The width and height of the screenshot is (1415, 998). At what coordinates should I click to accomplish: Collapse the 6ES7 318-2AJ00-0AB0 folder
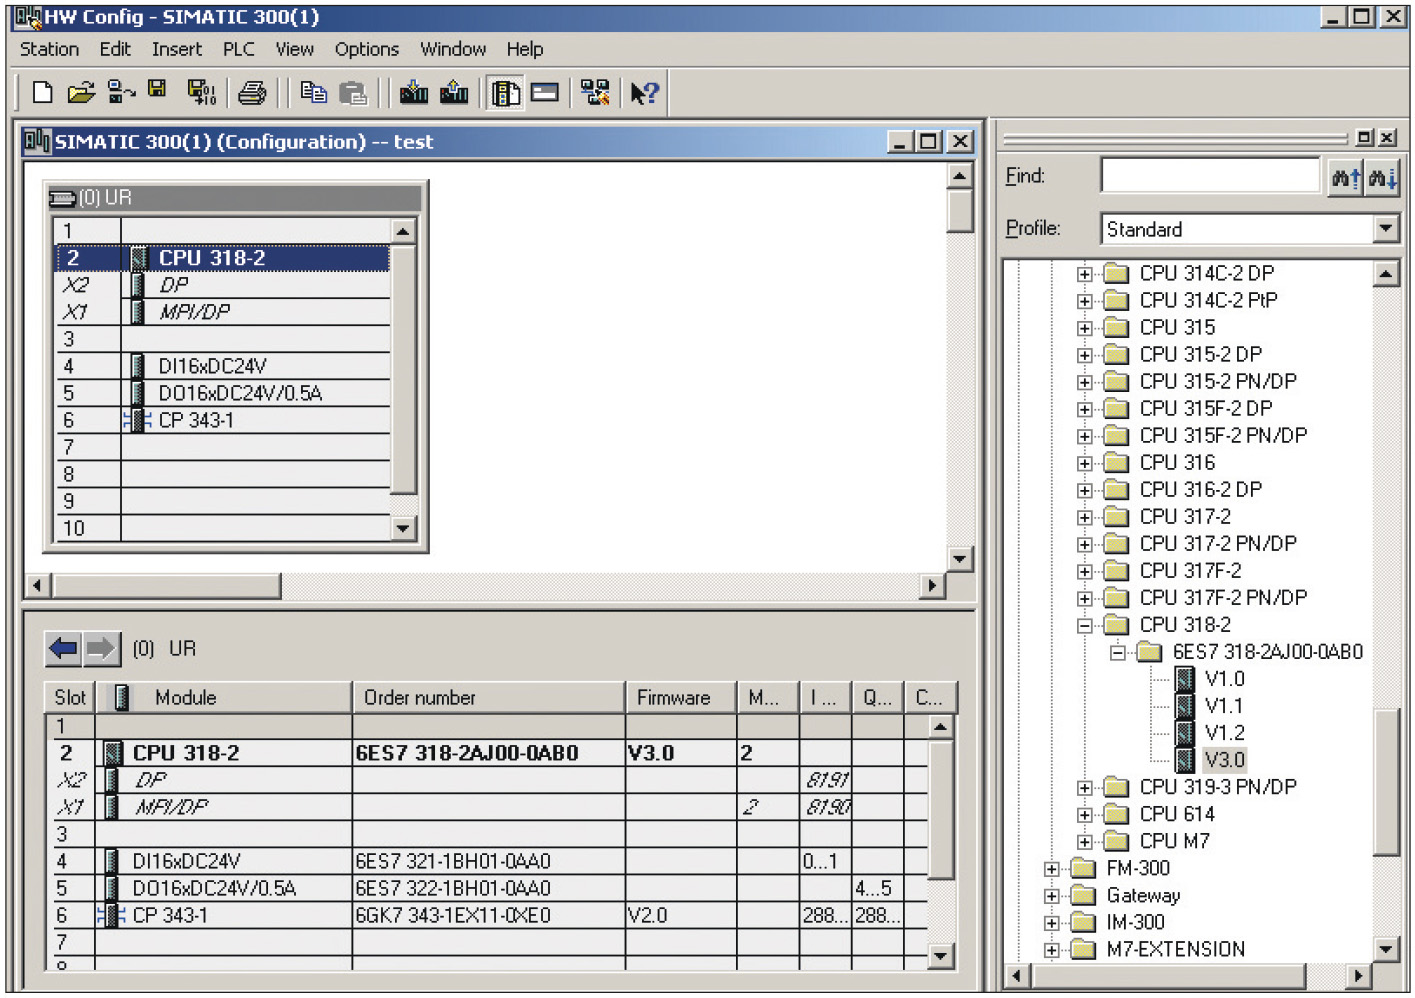(x=1118, y=652)
